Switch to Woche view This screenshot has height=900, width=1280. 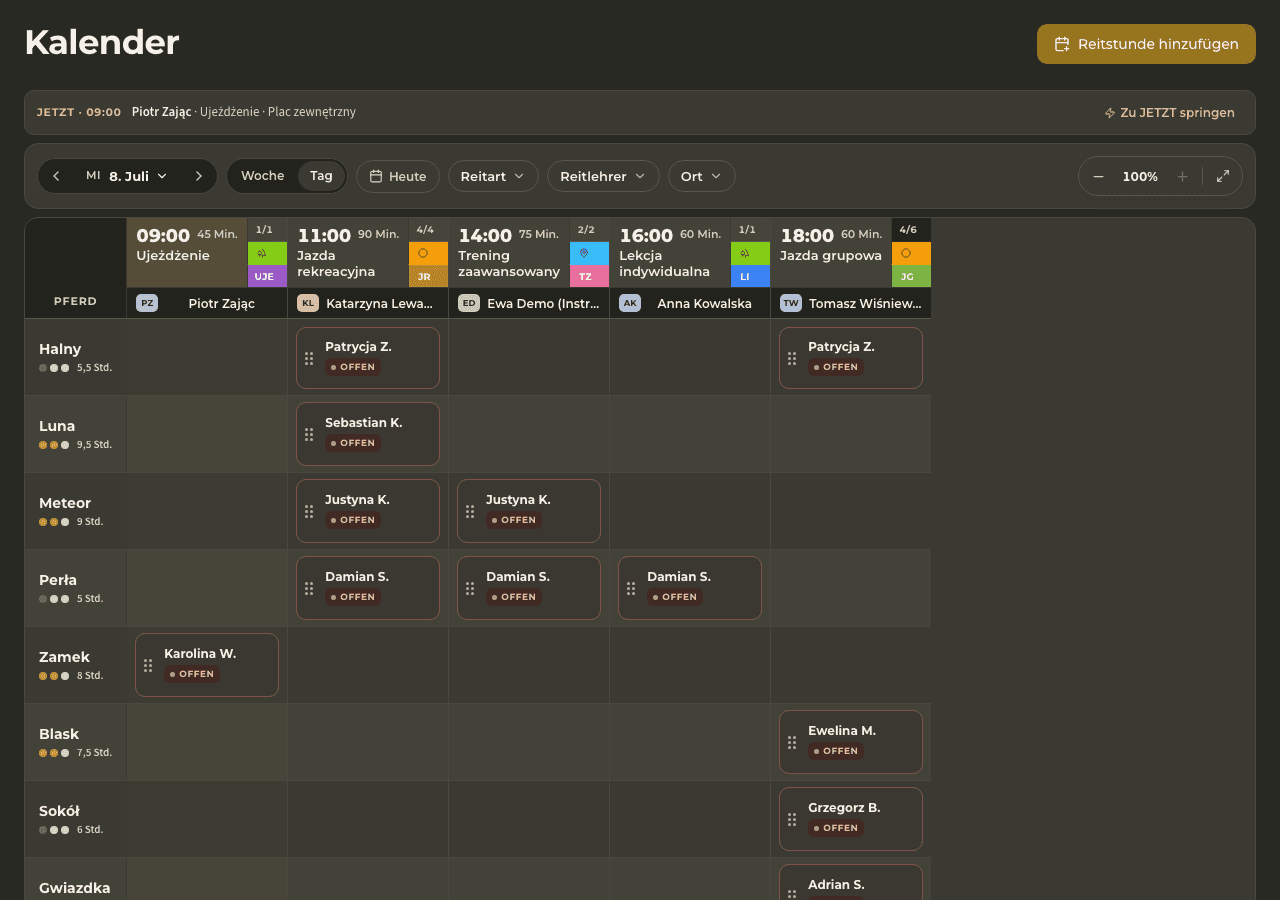click(263, 176)
